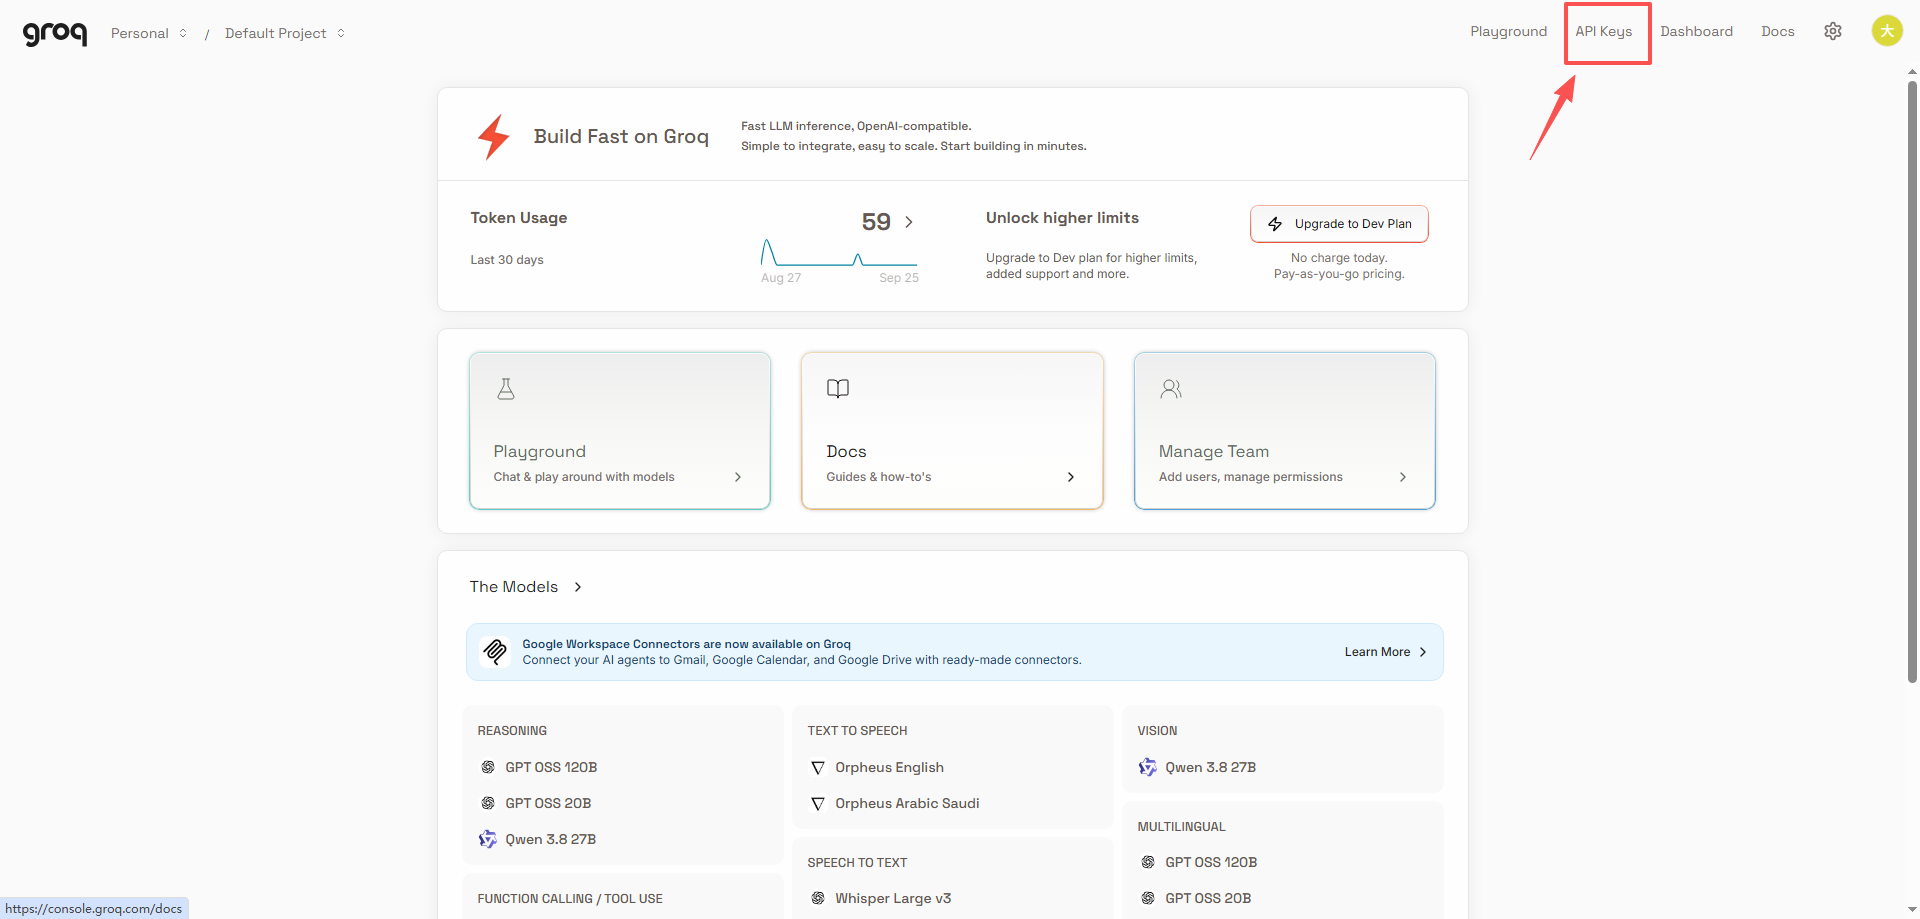The image size is (1920, 919).
Task: Select Qwen 3.8 27B under Vision
Action: [1210, 767]
